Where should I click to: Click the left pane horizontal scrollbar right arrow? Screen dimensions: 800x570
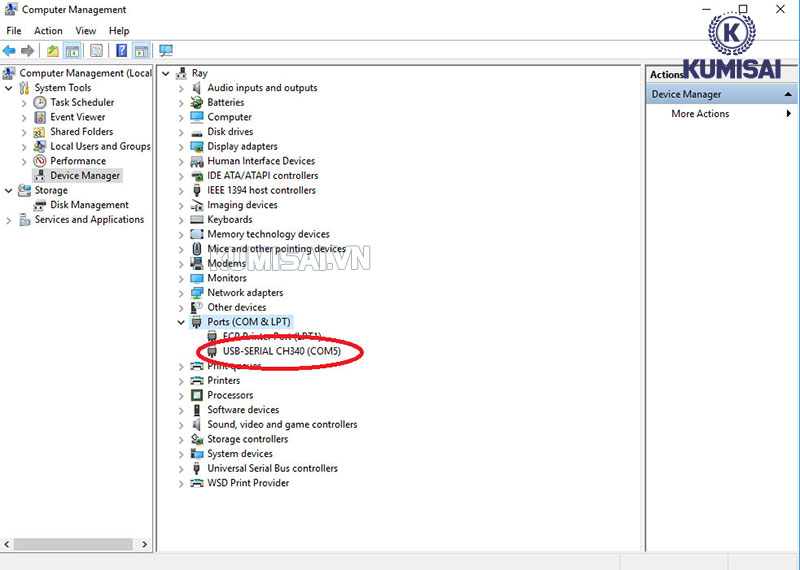coord(144,544)
